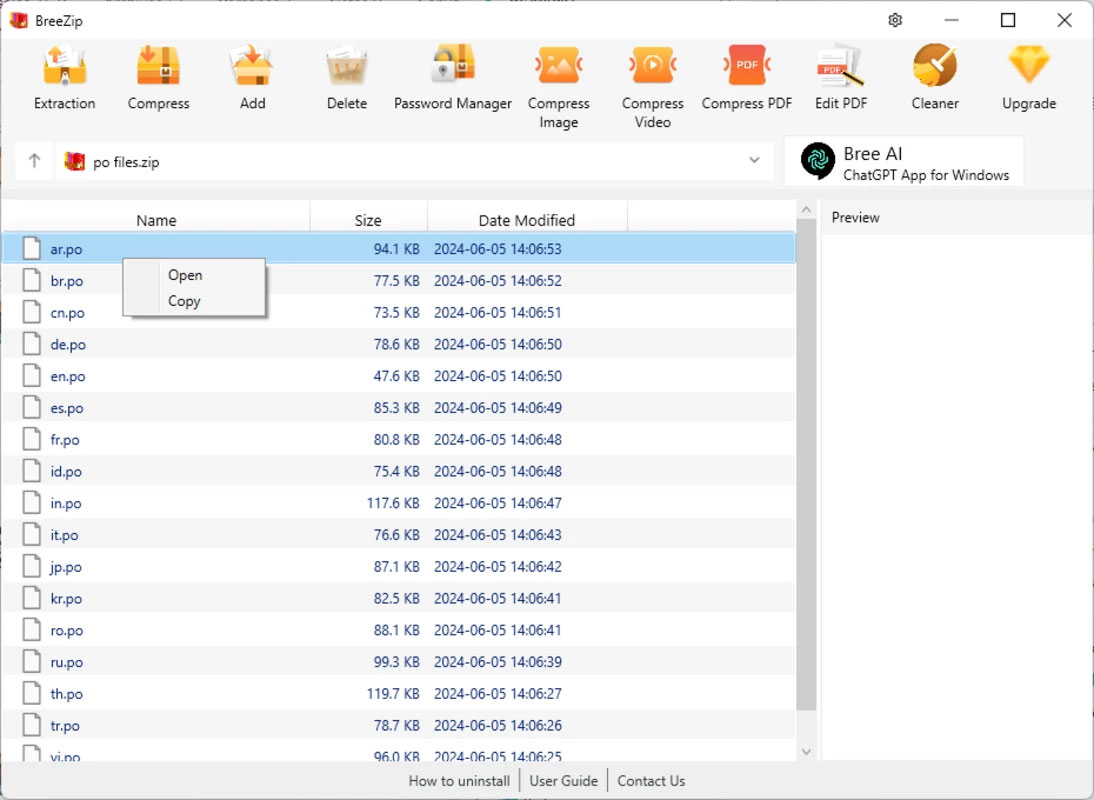Select the th.po file name

[x=66, y=694]
